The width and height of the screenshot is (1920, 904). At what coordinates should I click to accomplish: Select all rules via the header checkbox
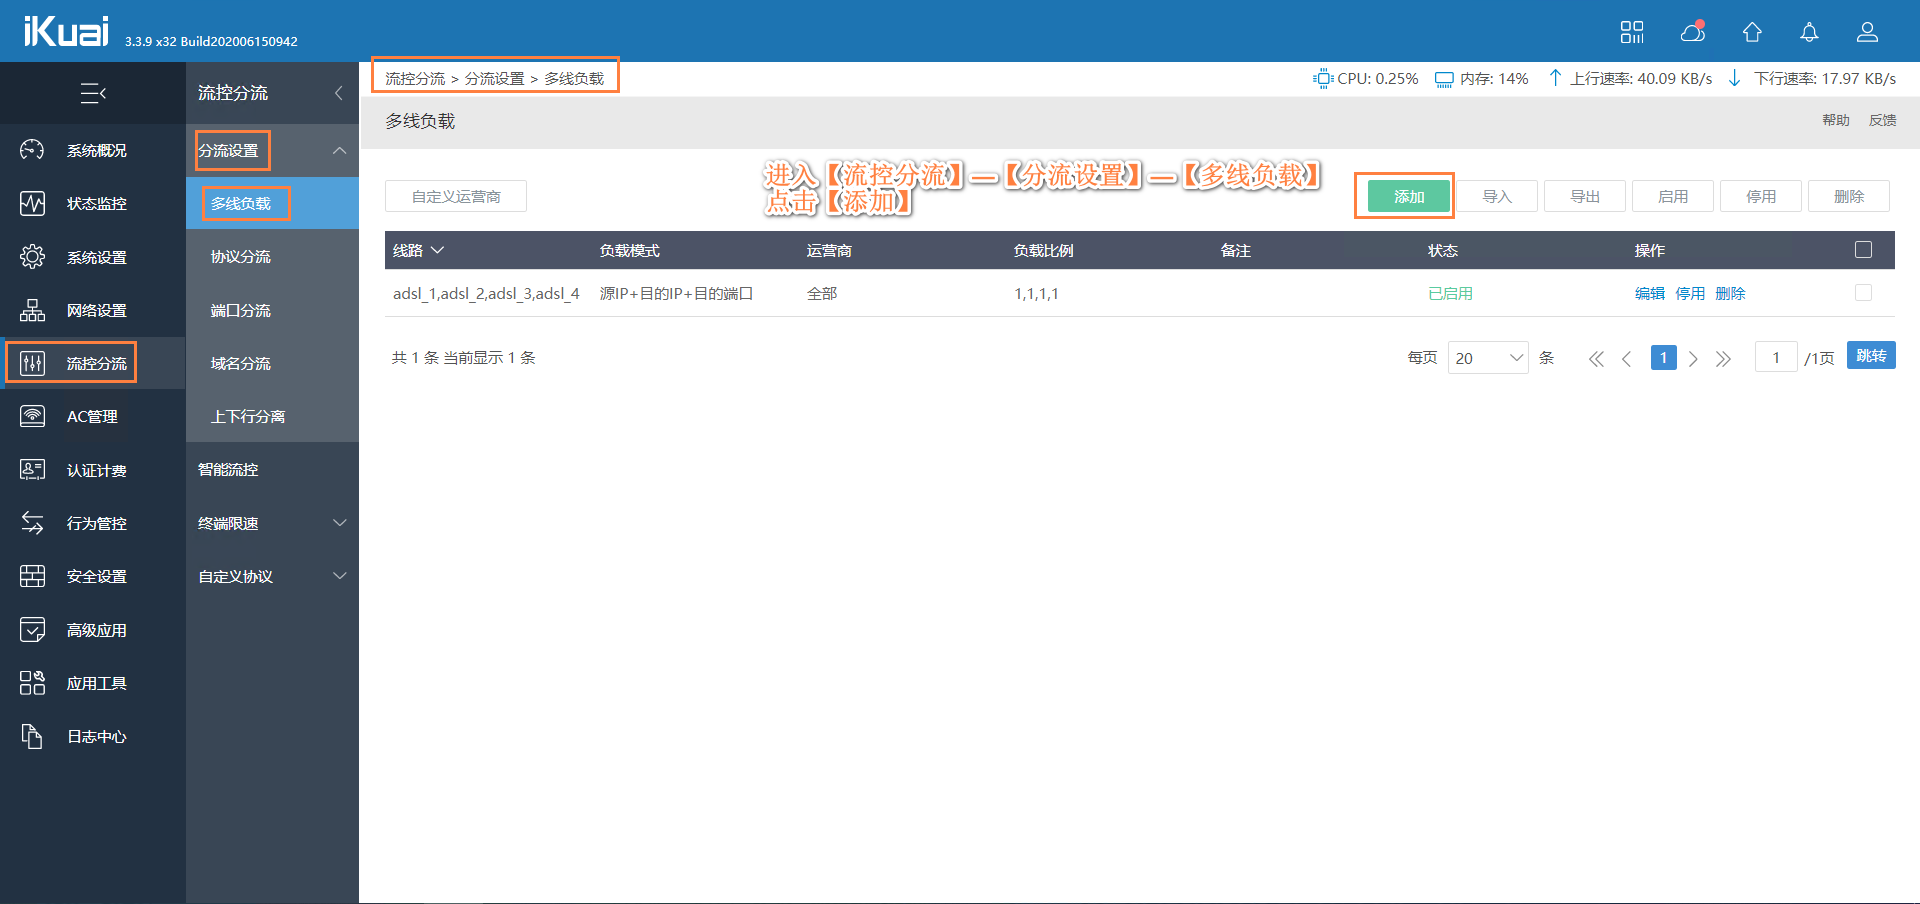tap(1862, 250)
